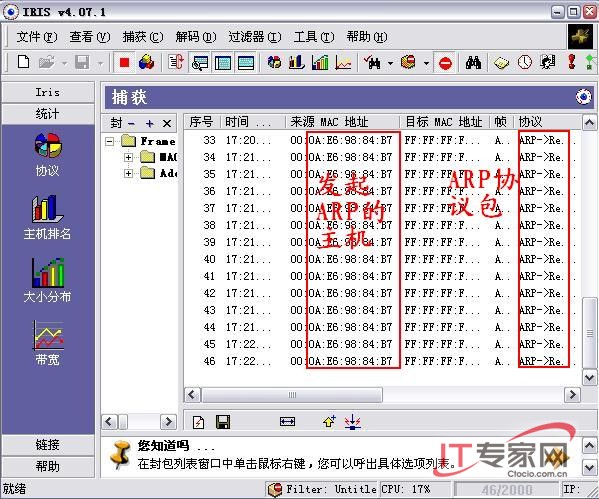This screenshot has width=599, height=499.
Task: Stop capture with the red square button
Action: 124,62
